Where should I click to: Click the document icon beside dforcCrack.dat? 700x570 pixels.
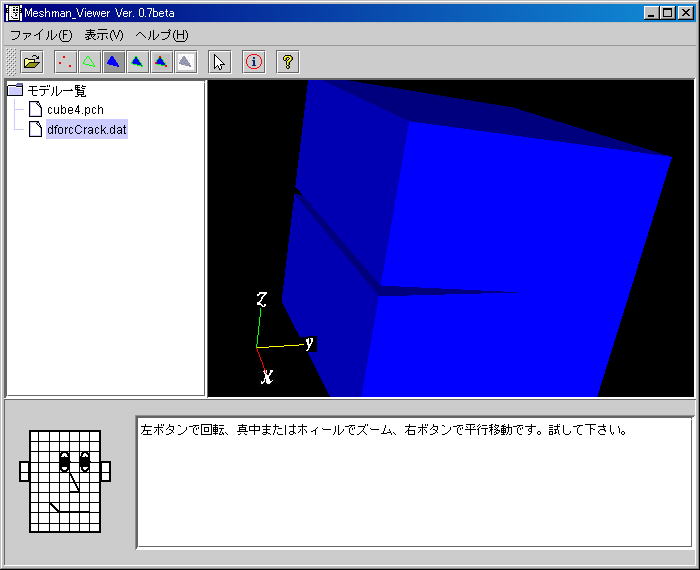pos(36,129)
